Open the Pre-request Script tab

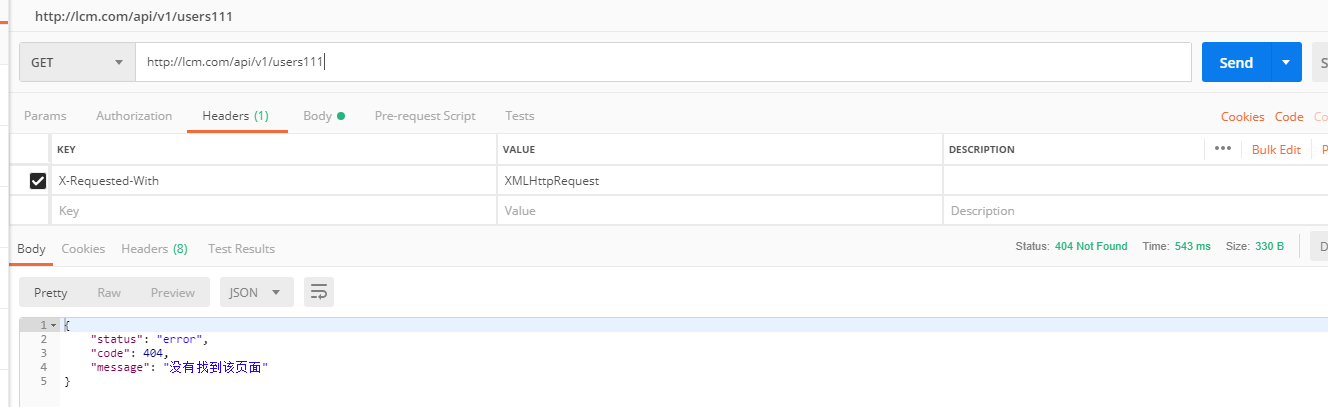pyautogui.click(x=425, y=116)
